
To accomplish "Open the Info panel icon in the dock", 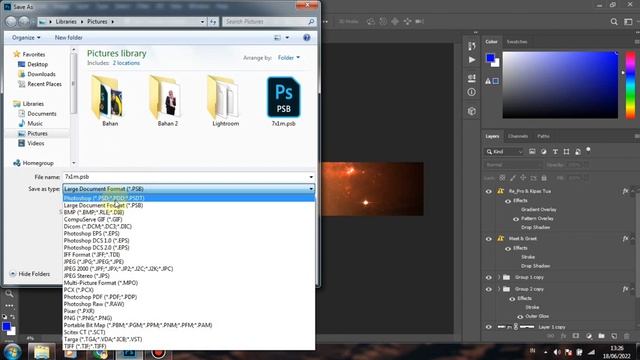I will [x=471, y=92].
